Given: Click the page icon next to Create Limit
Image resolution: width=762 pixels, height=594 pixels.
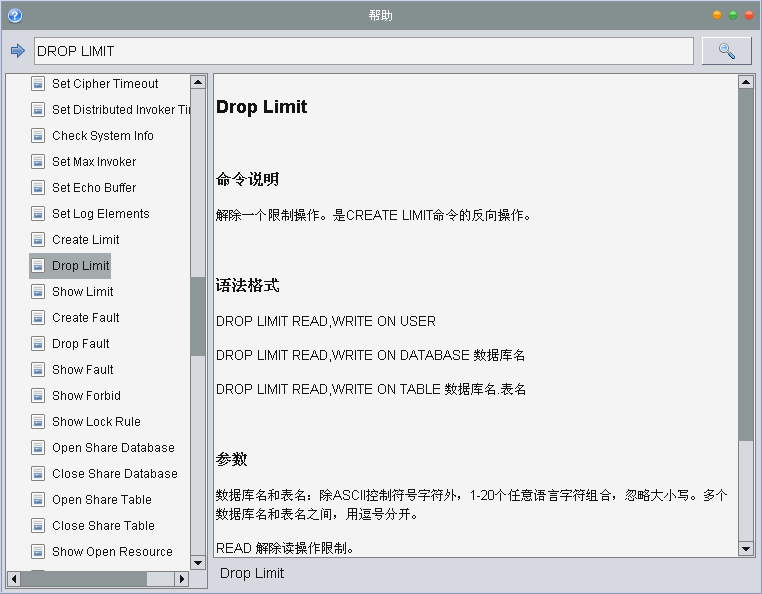Looking at the screenshot, I should coord(38,240).
